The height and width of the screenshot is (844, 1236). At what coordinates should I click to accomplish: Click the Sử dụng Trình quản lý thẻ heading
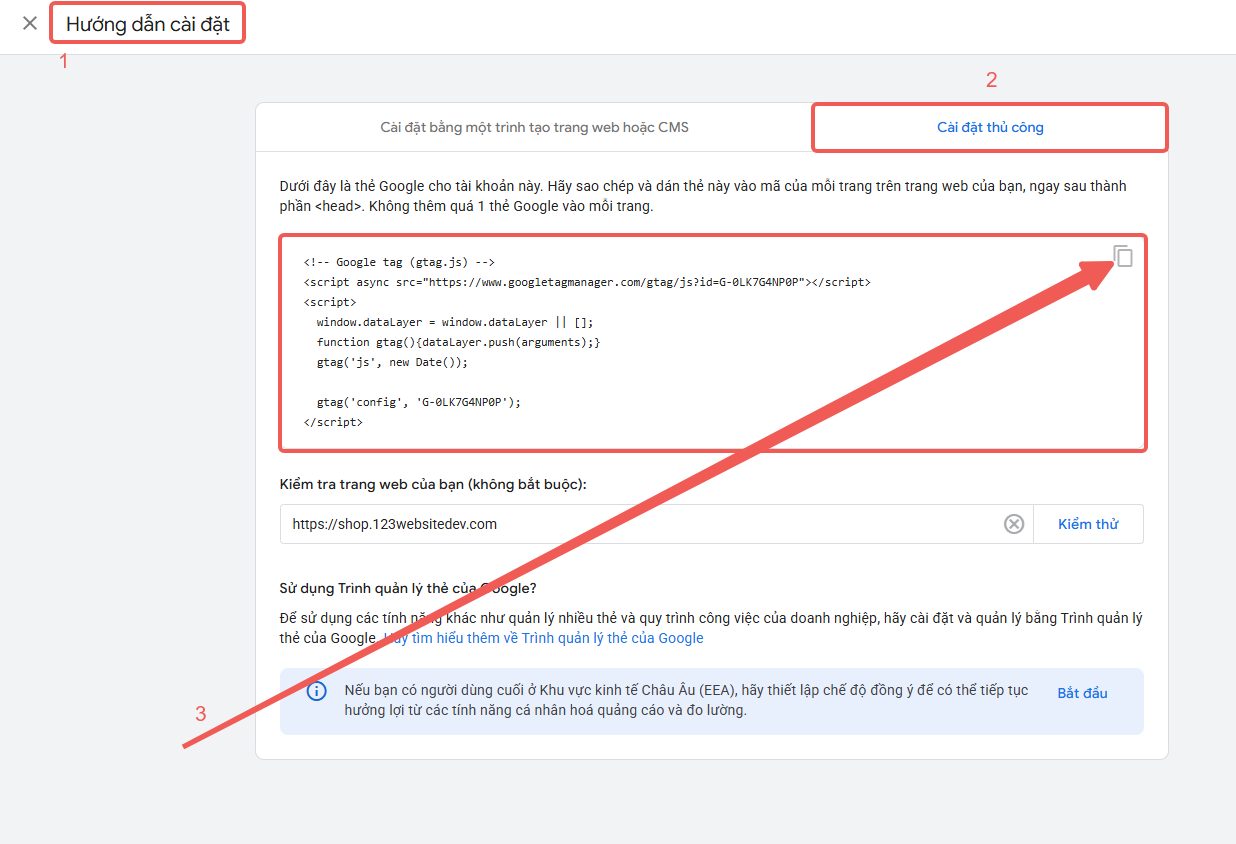[408, 588]
